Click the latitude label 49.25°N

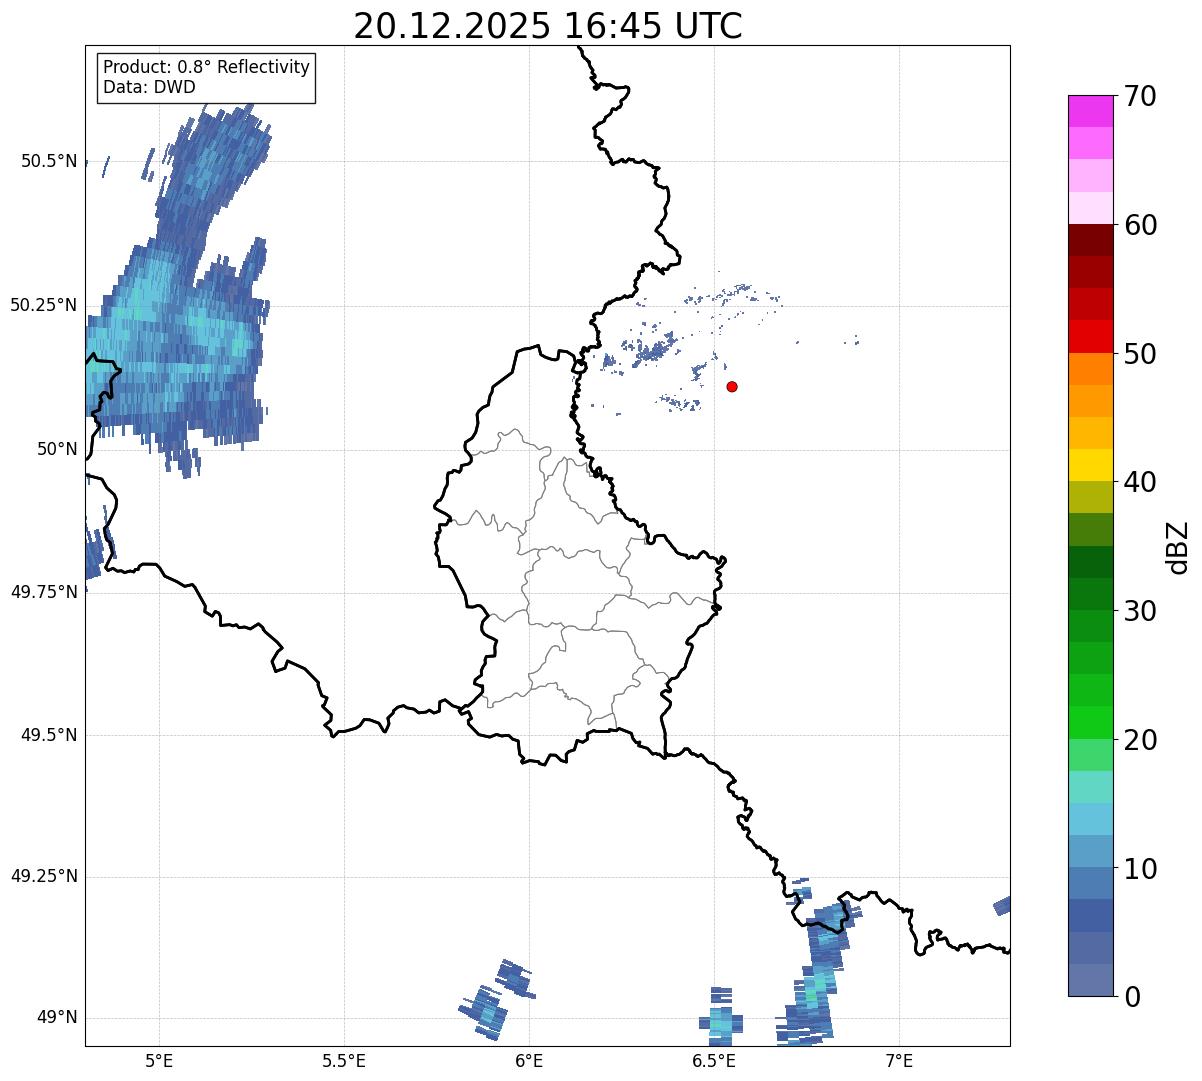(43, 876)
